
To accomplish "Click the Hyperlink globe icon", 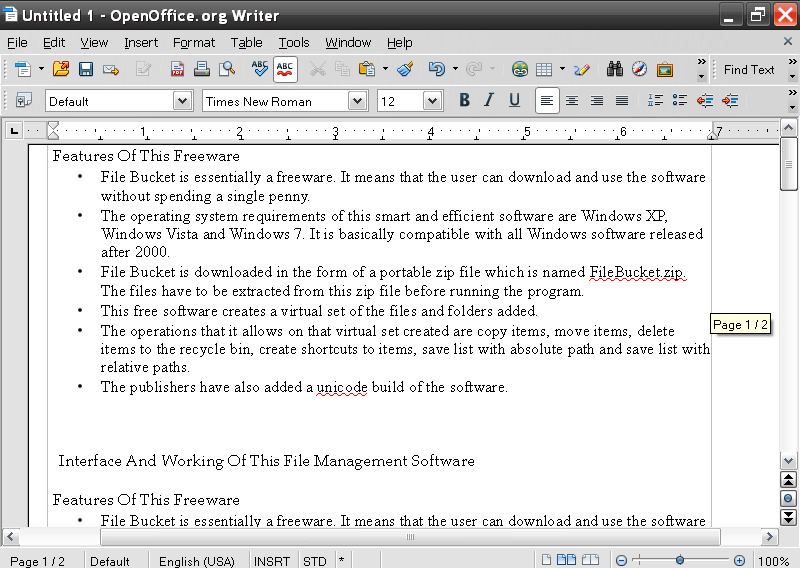I will (x=519, y=69).
